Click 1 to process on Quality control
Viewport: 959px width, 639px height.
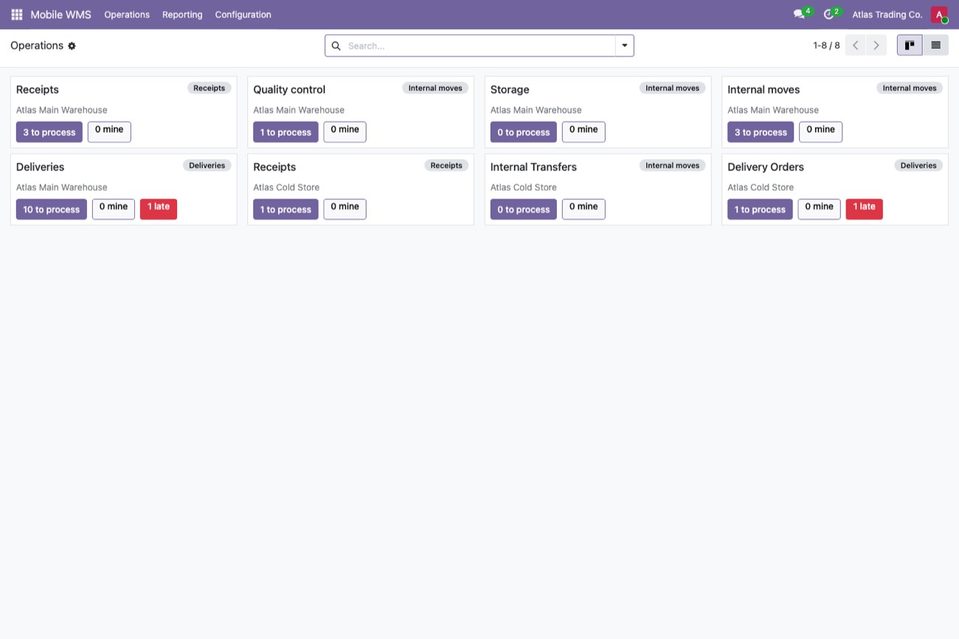pyautogui.click(x=286, y=132)
